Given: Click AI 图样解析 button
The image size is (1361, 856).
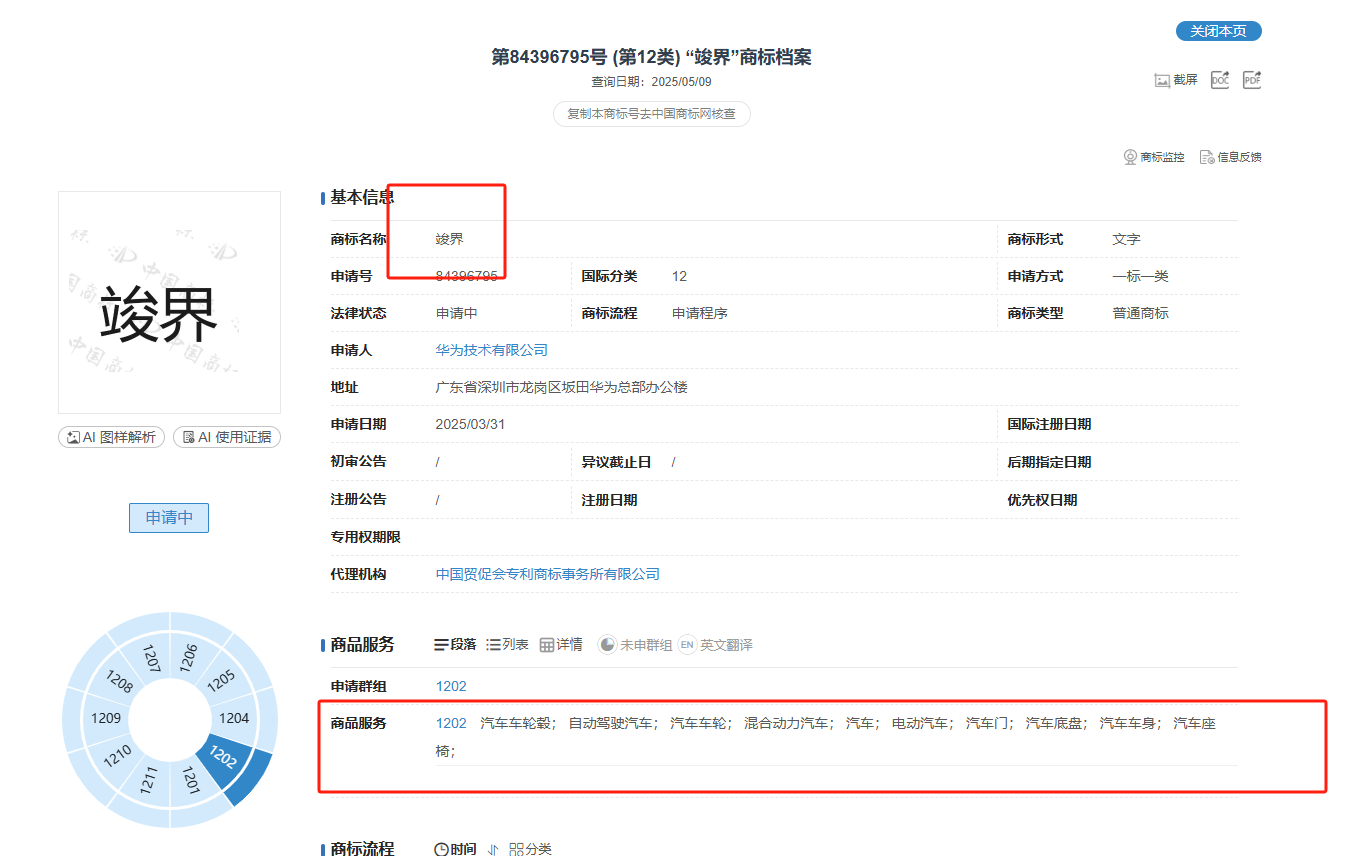Looking at the screenshot, I should (111, 437).
